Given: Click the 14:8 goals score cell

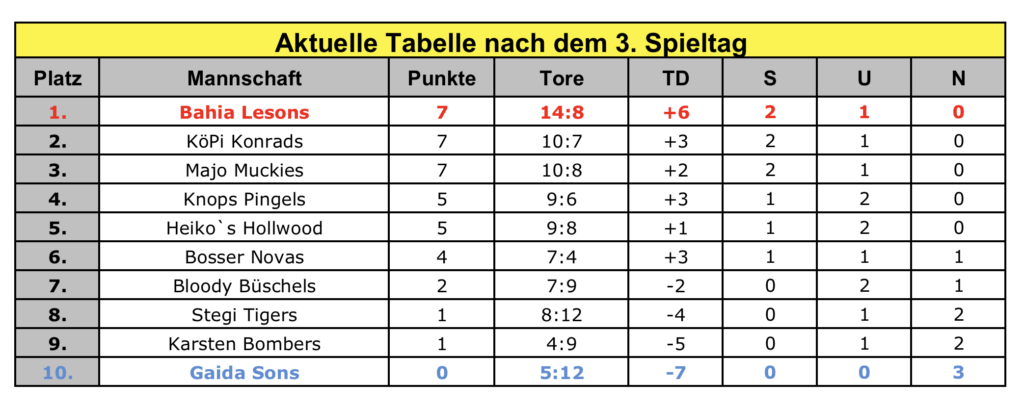Looking at the screenshot, I should (x=561, y=112).
